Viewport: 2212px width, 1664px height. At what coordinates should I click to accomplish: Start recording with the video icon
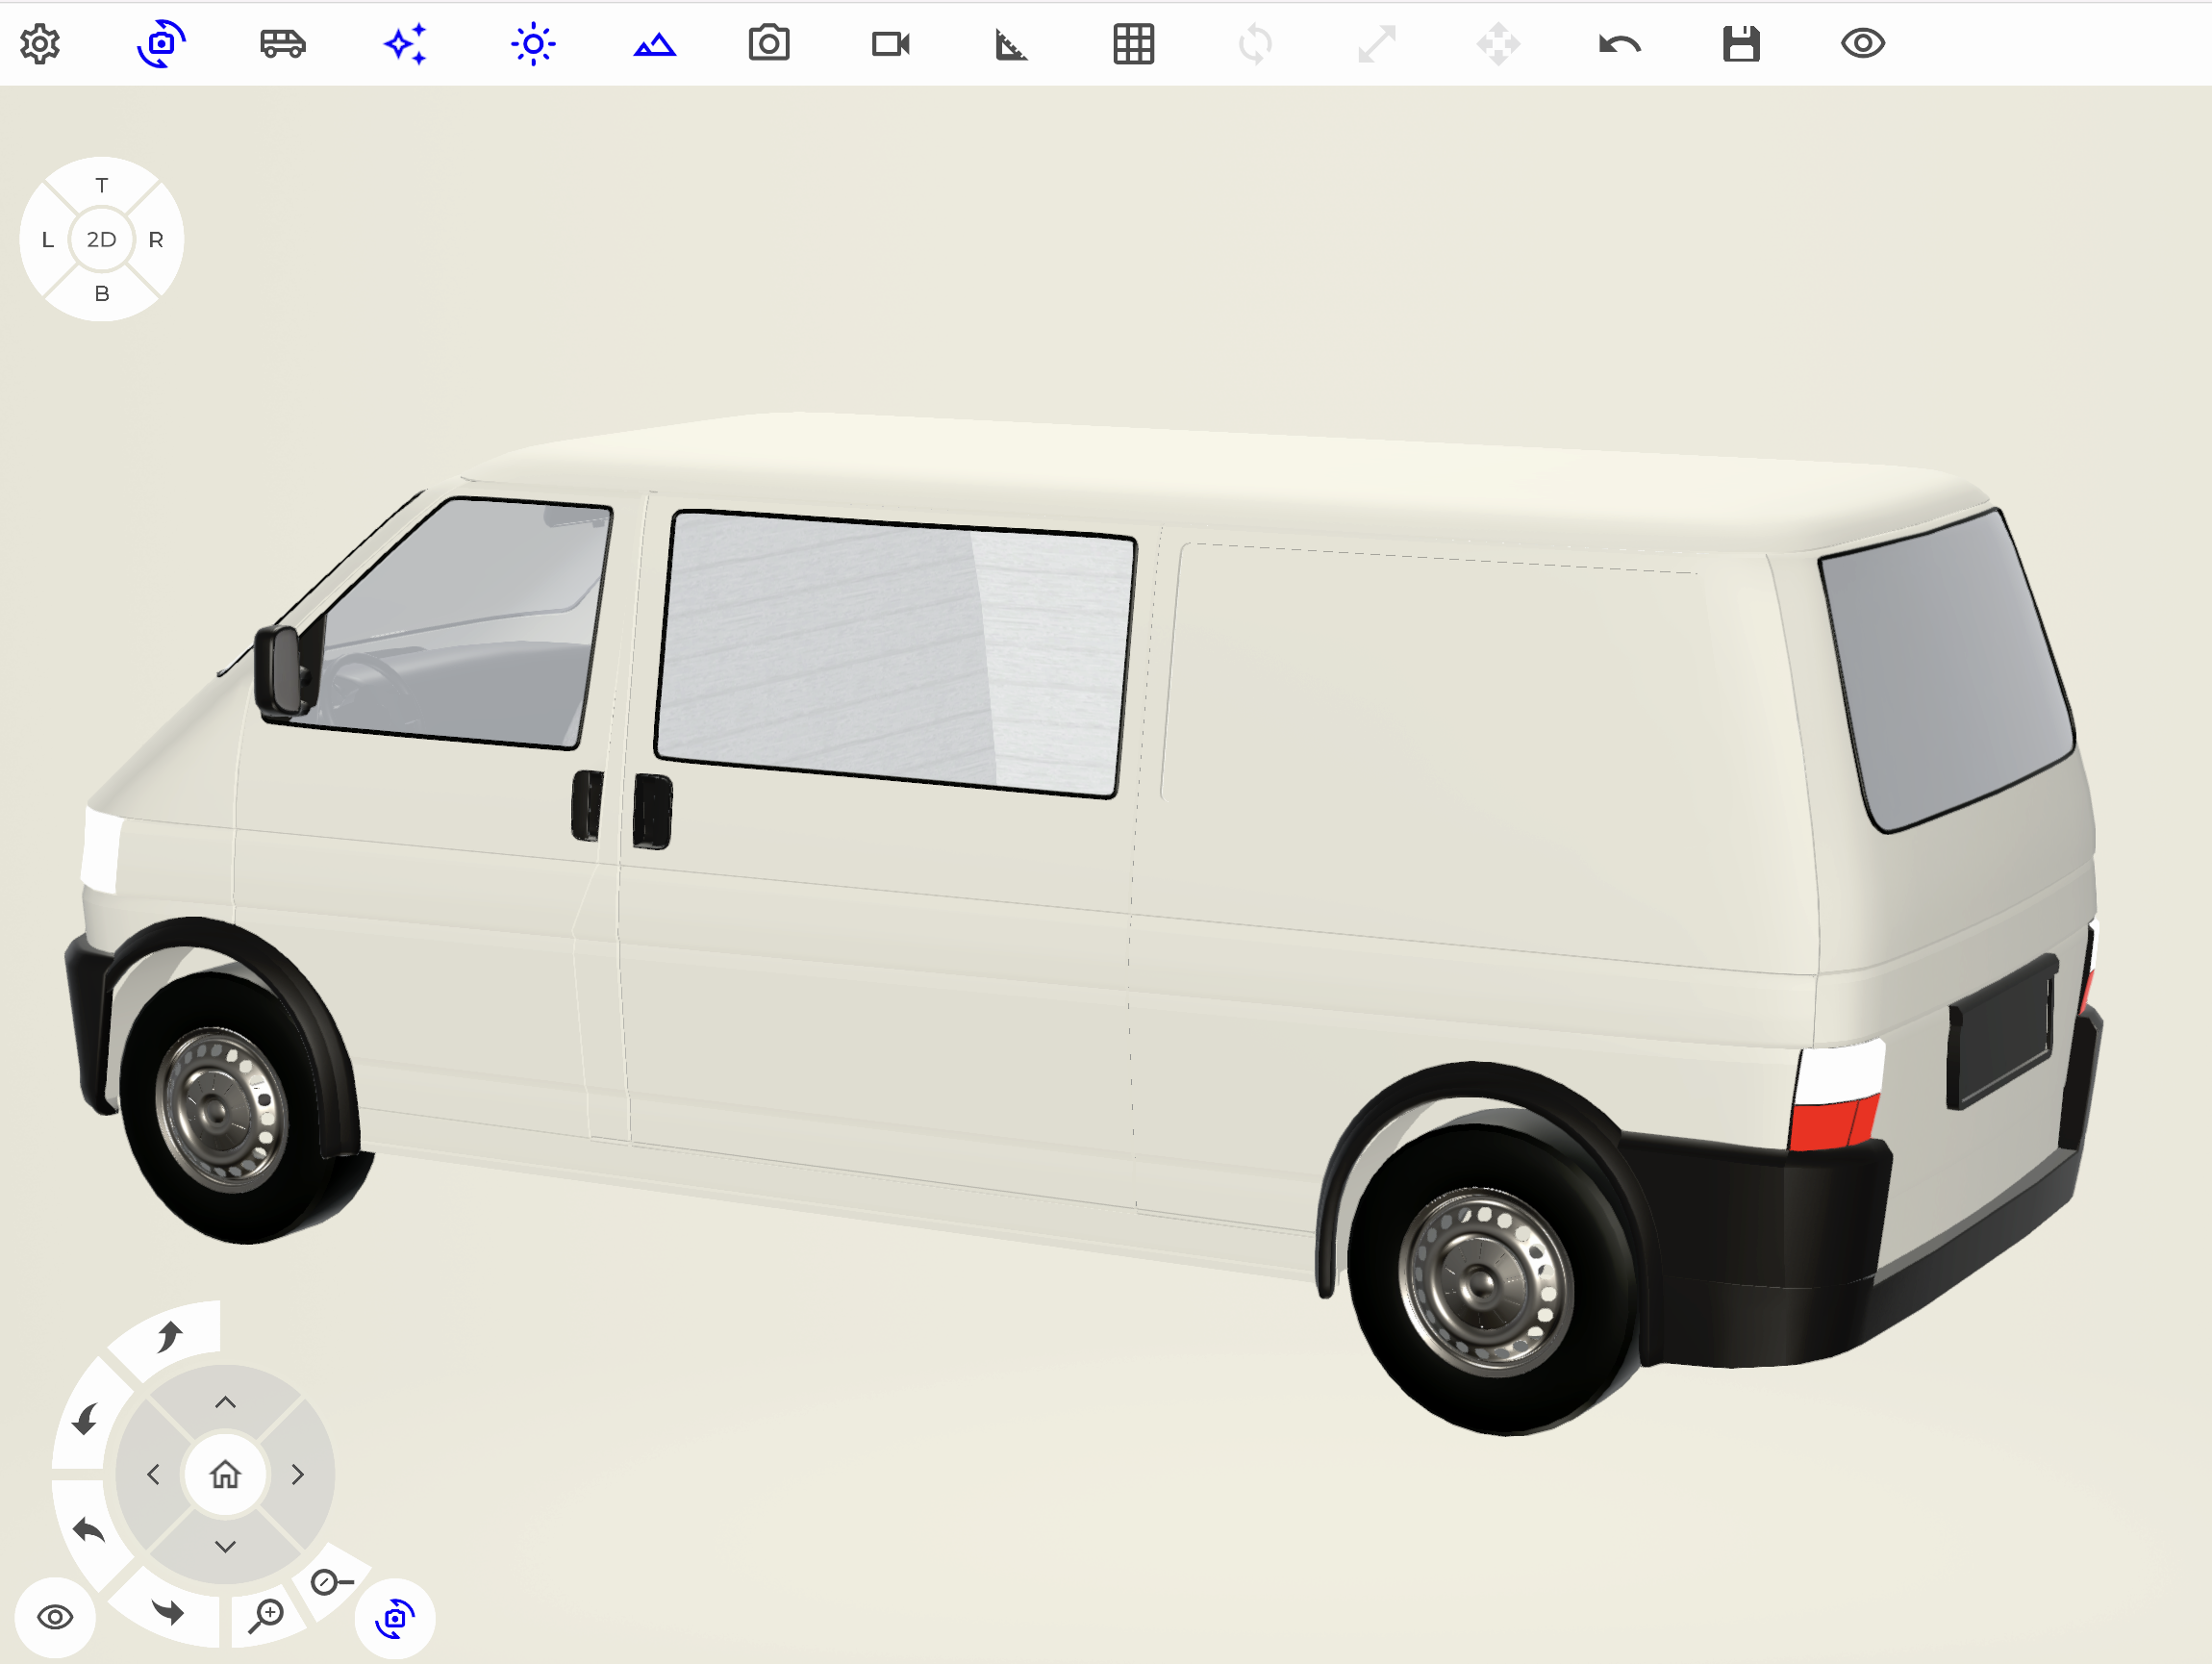pos(890,44)
